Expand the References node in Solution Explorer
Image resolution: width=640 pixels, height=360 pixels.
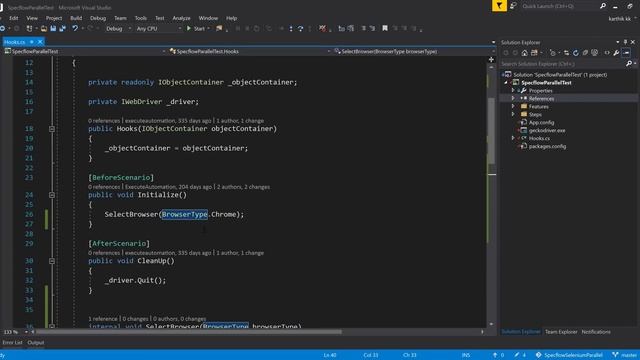(x=513, y=98)
